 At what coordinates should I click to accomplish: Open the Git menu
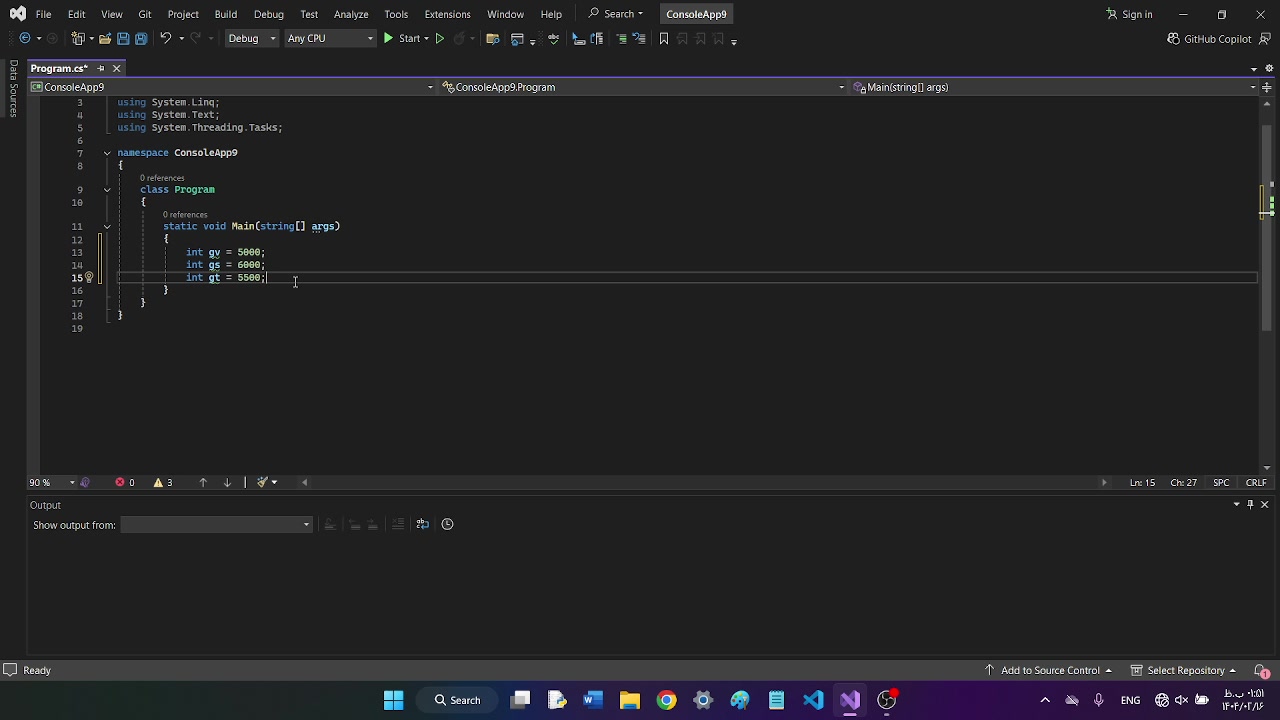145,14
